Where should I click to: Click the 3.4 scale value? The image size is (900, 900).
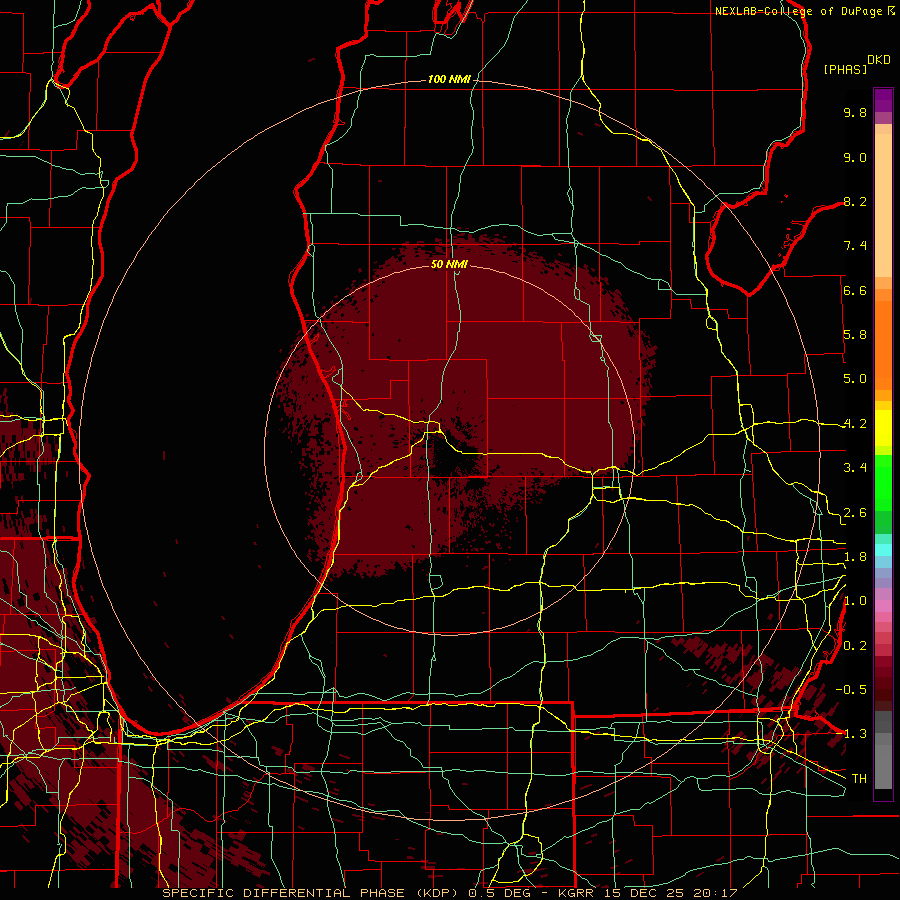point(855,468)
